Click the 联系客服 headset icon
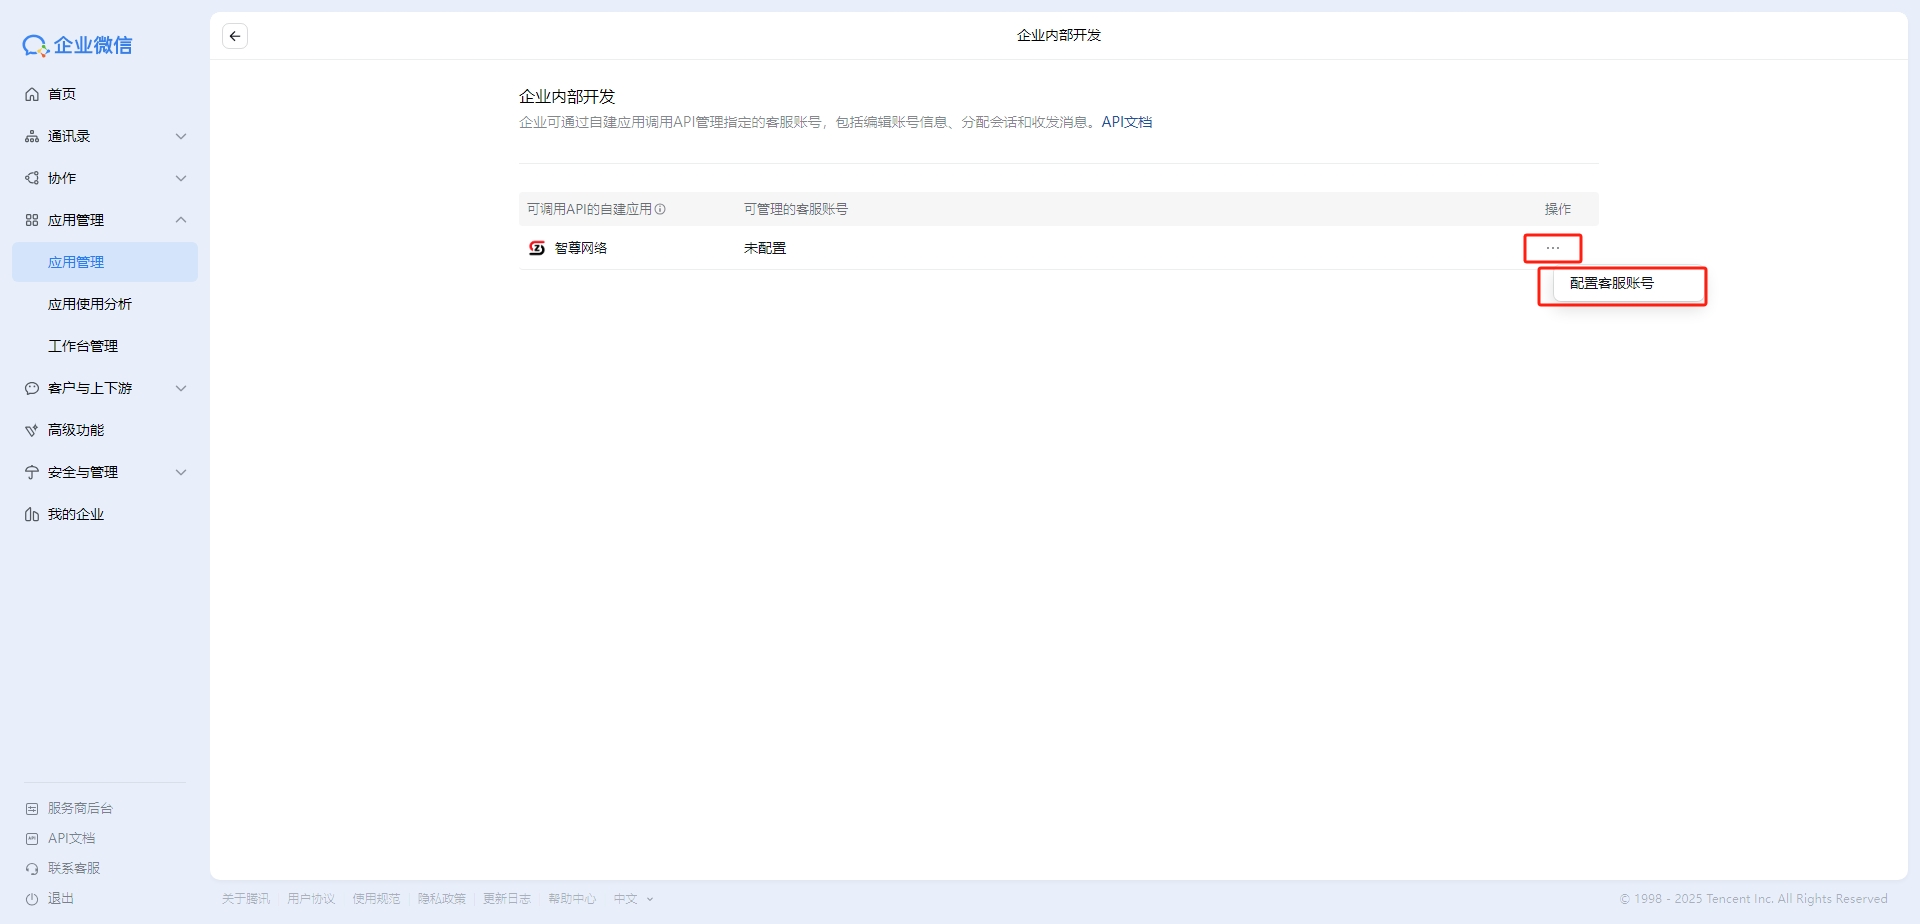Viewport: 1920px width, 924px height. [32, 868]
